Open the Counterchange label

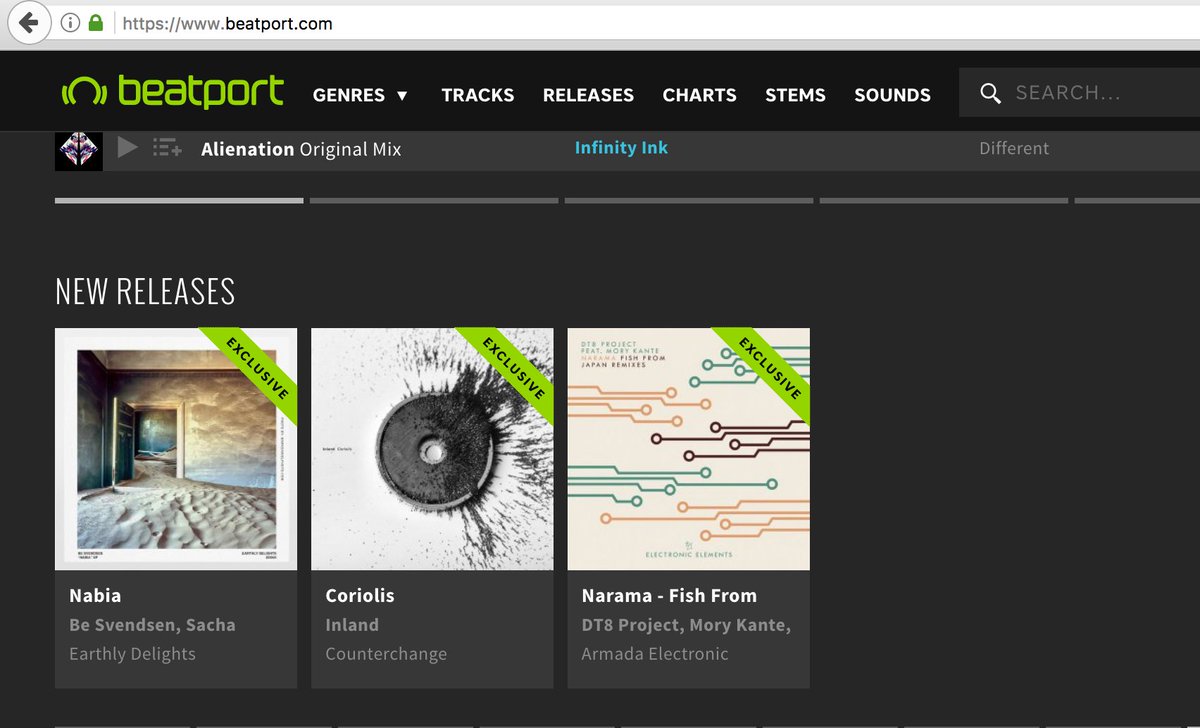[386, 654]
